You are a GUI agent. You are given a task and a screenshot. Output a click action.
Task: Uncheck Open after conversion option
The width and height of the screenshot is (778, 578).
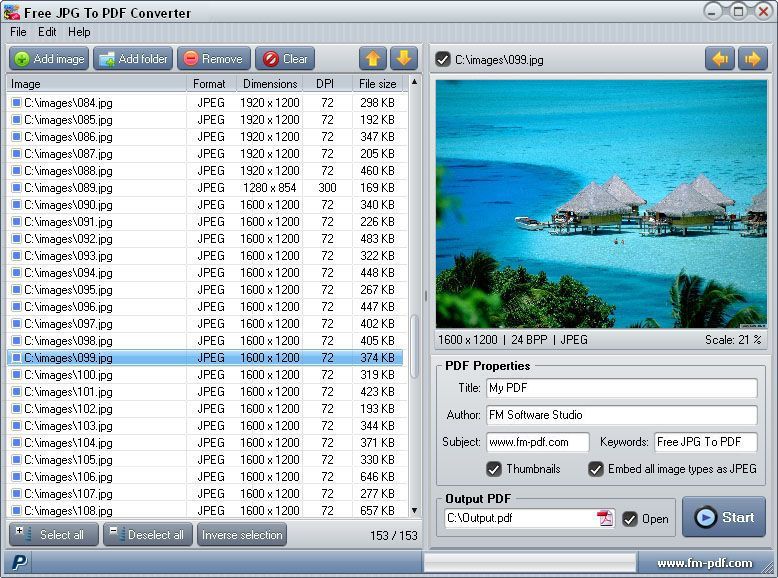(x=630, y=519)
